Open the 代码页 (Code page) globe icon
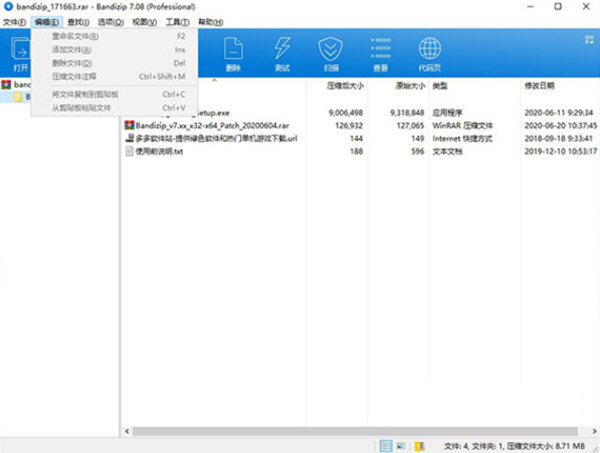The image size is (600, 453). tap(431, 53)
